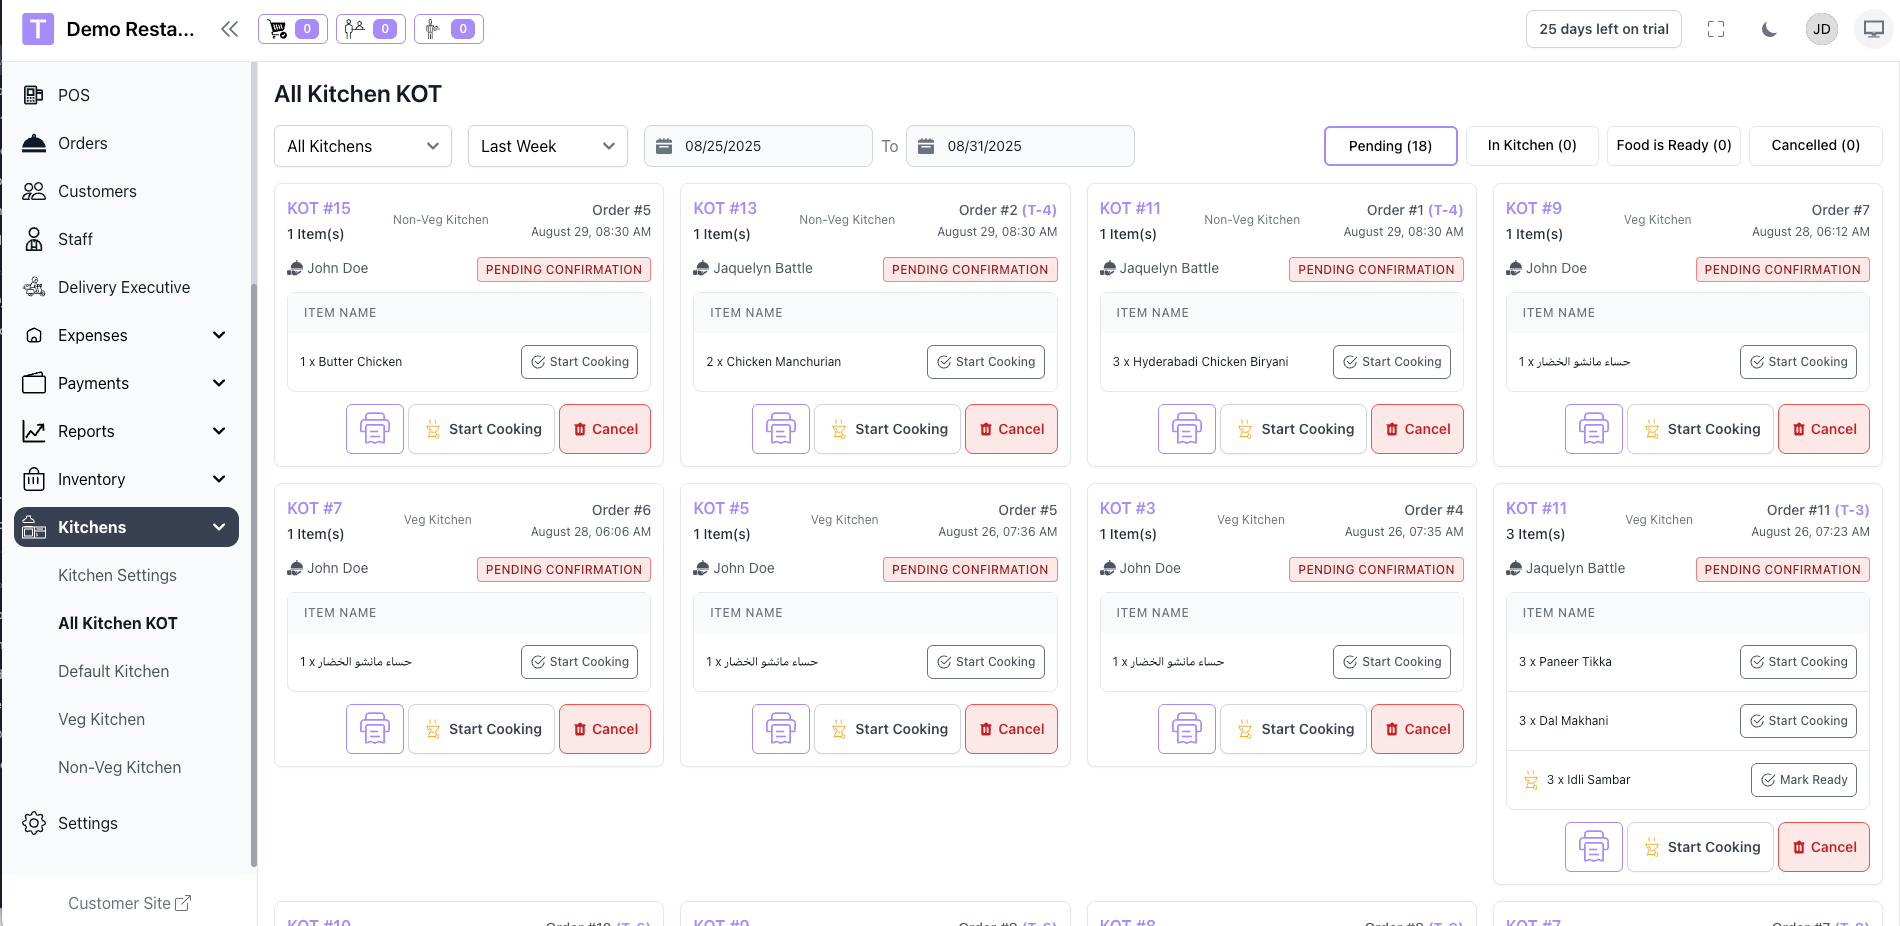Open the Last Week date range dropdown
Viewport: 1900px width, 926px height.
pyautogui.click(x=547, y=146)
